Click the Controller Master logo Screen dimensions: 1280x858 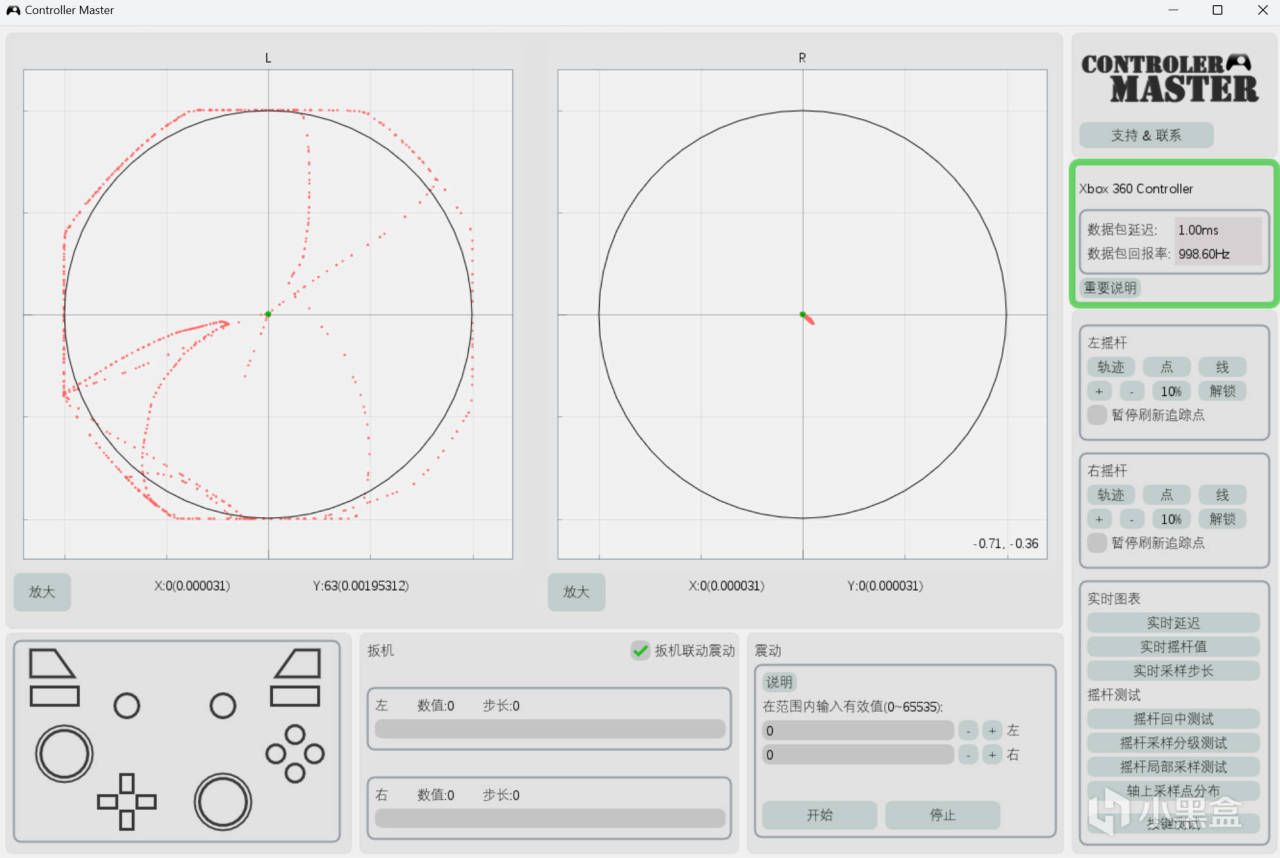click(x=1169, y=77)
